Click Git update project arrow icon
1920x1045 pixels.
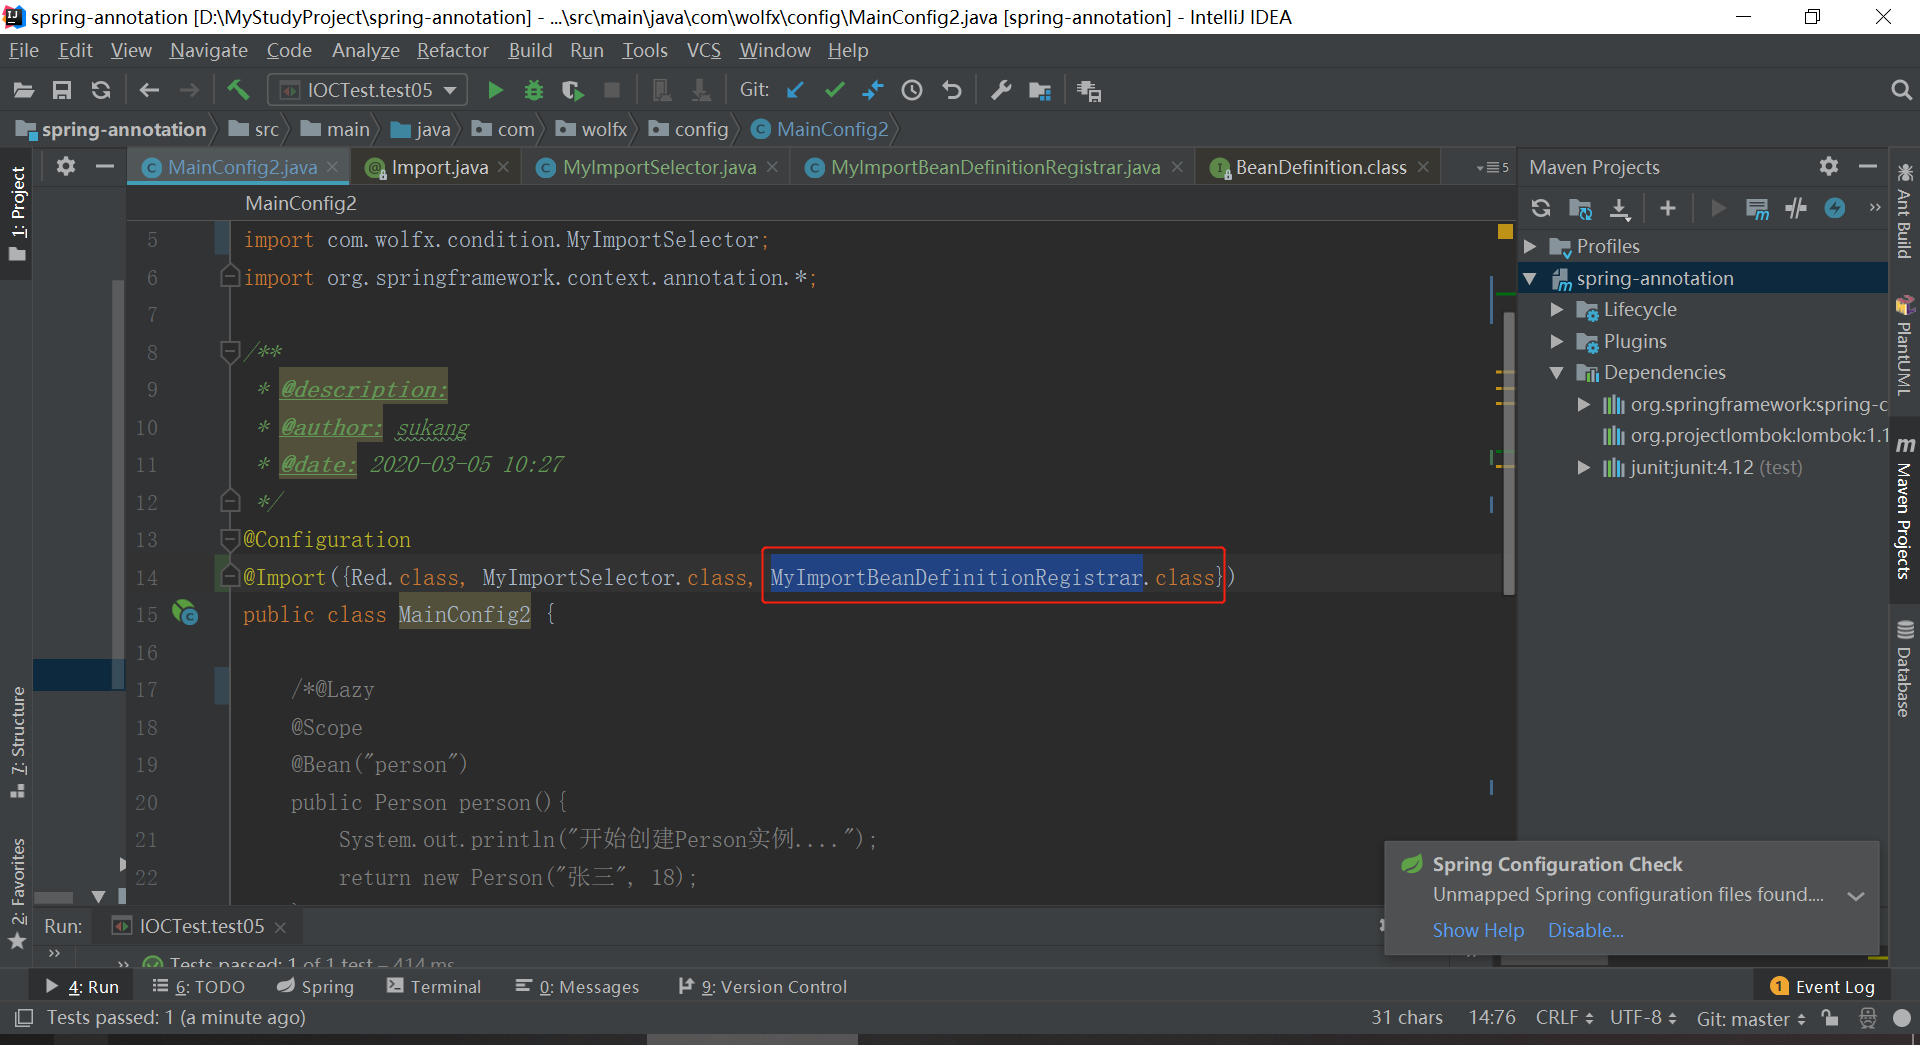click(x=795, y=90)
